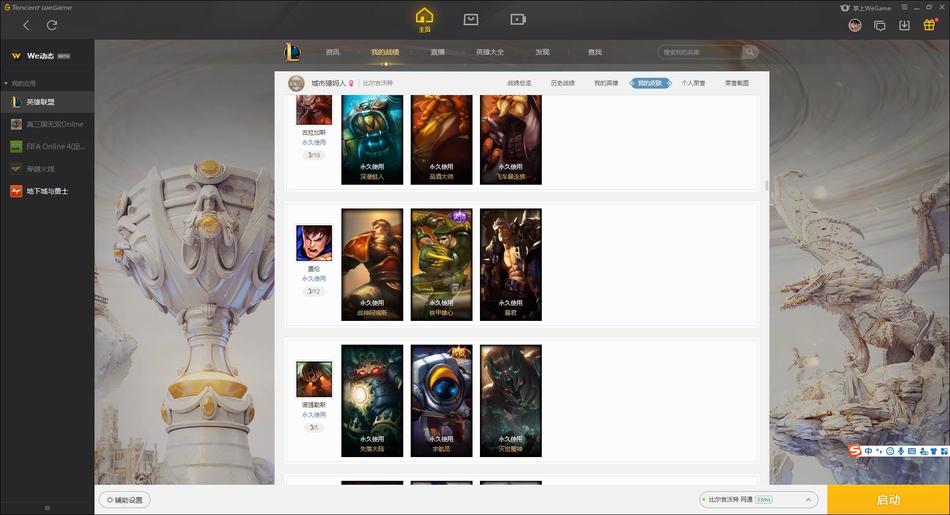Click the 3/10 skin count under 古拉加斯

pyautogui.click(x=314, y=155)
